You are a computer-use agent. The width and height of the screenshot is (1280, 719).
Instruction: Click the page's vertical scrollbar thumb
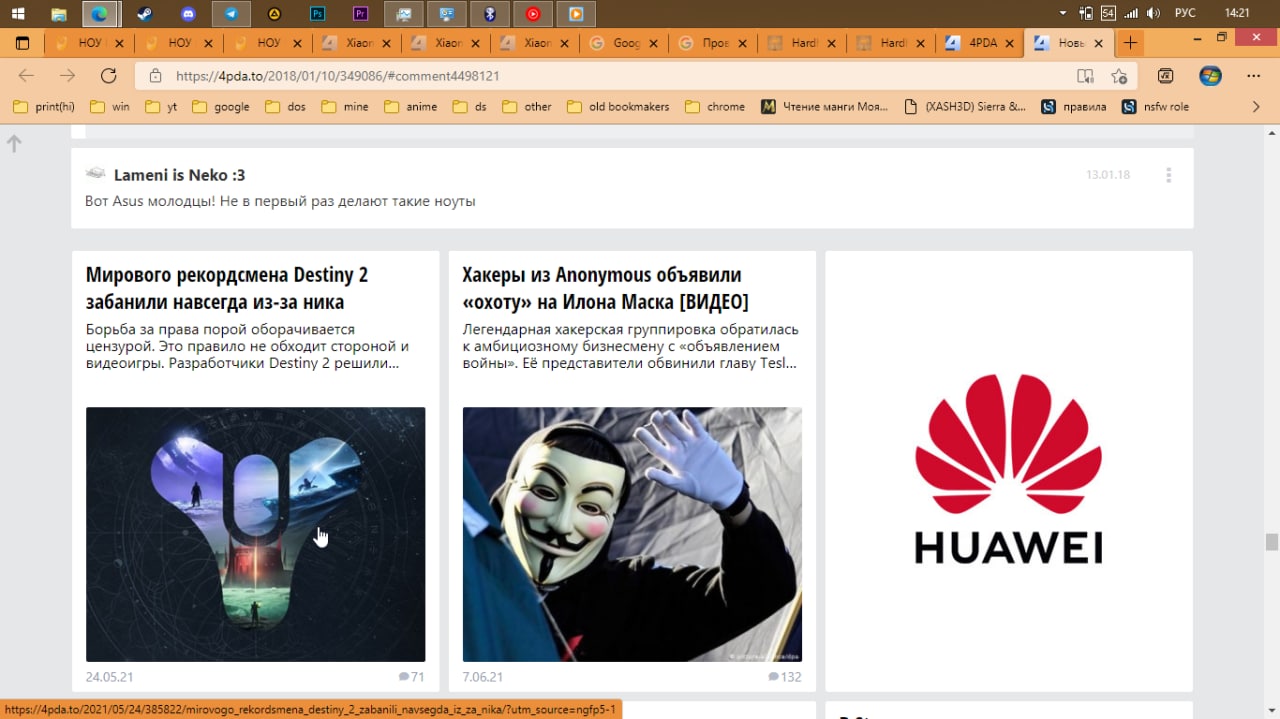point(1271,542)
